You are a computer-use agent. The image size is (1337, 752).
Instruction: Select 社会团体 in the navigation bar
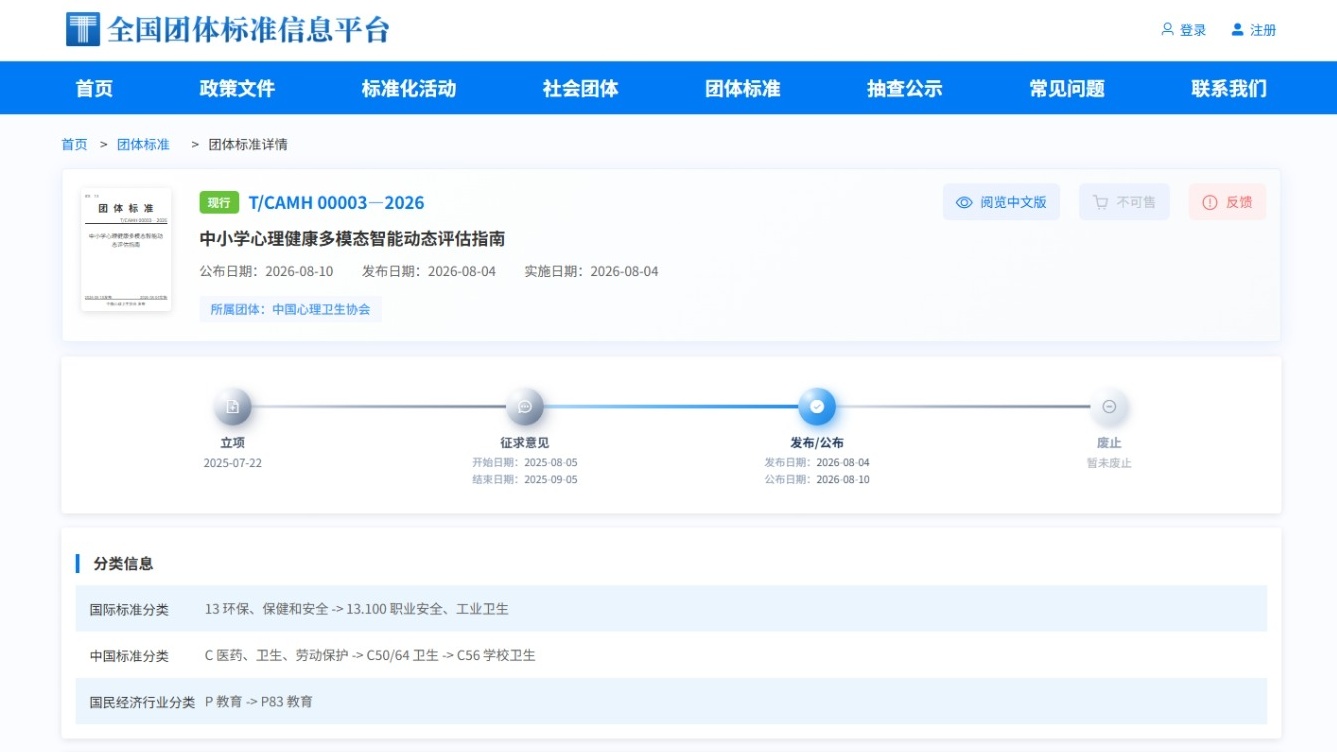click(581, 88)
